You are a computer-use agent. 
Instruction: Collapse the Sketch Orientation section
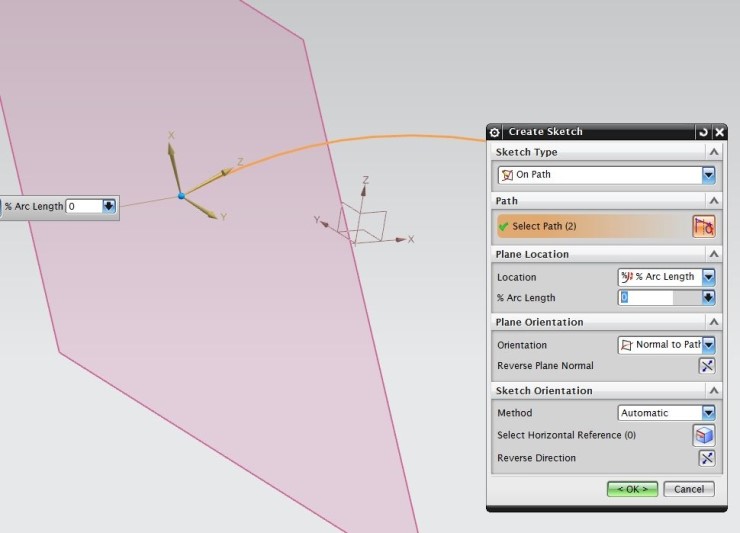point(713,391)
